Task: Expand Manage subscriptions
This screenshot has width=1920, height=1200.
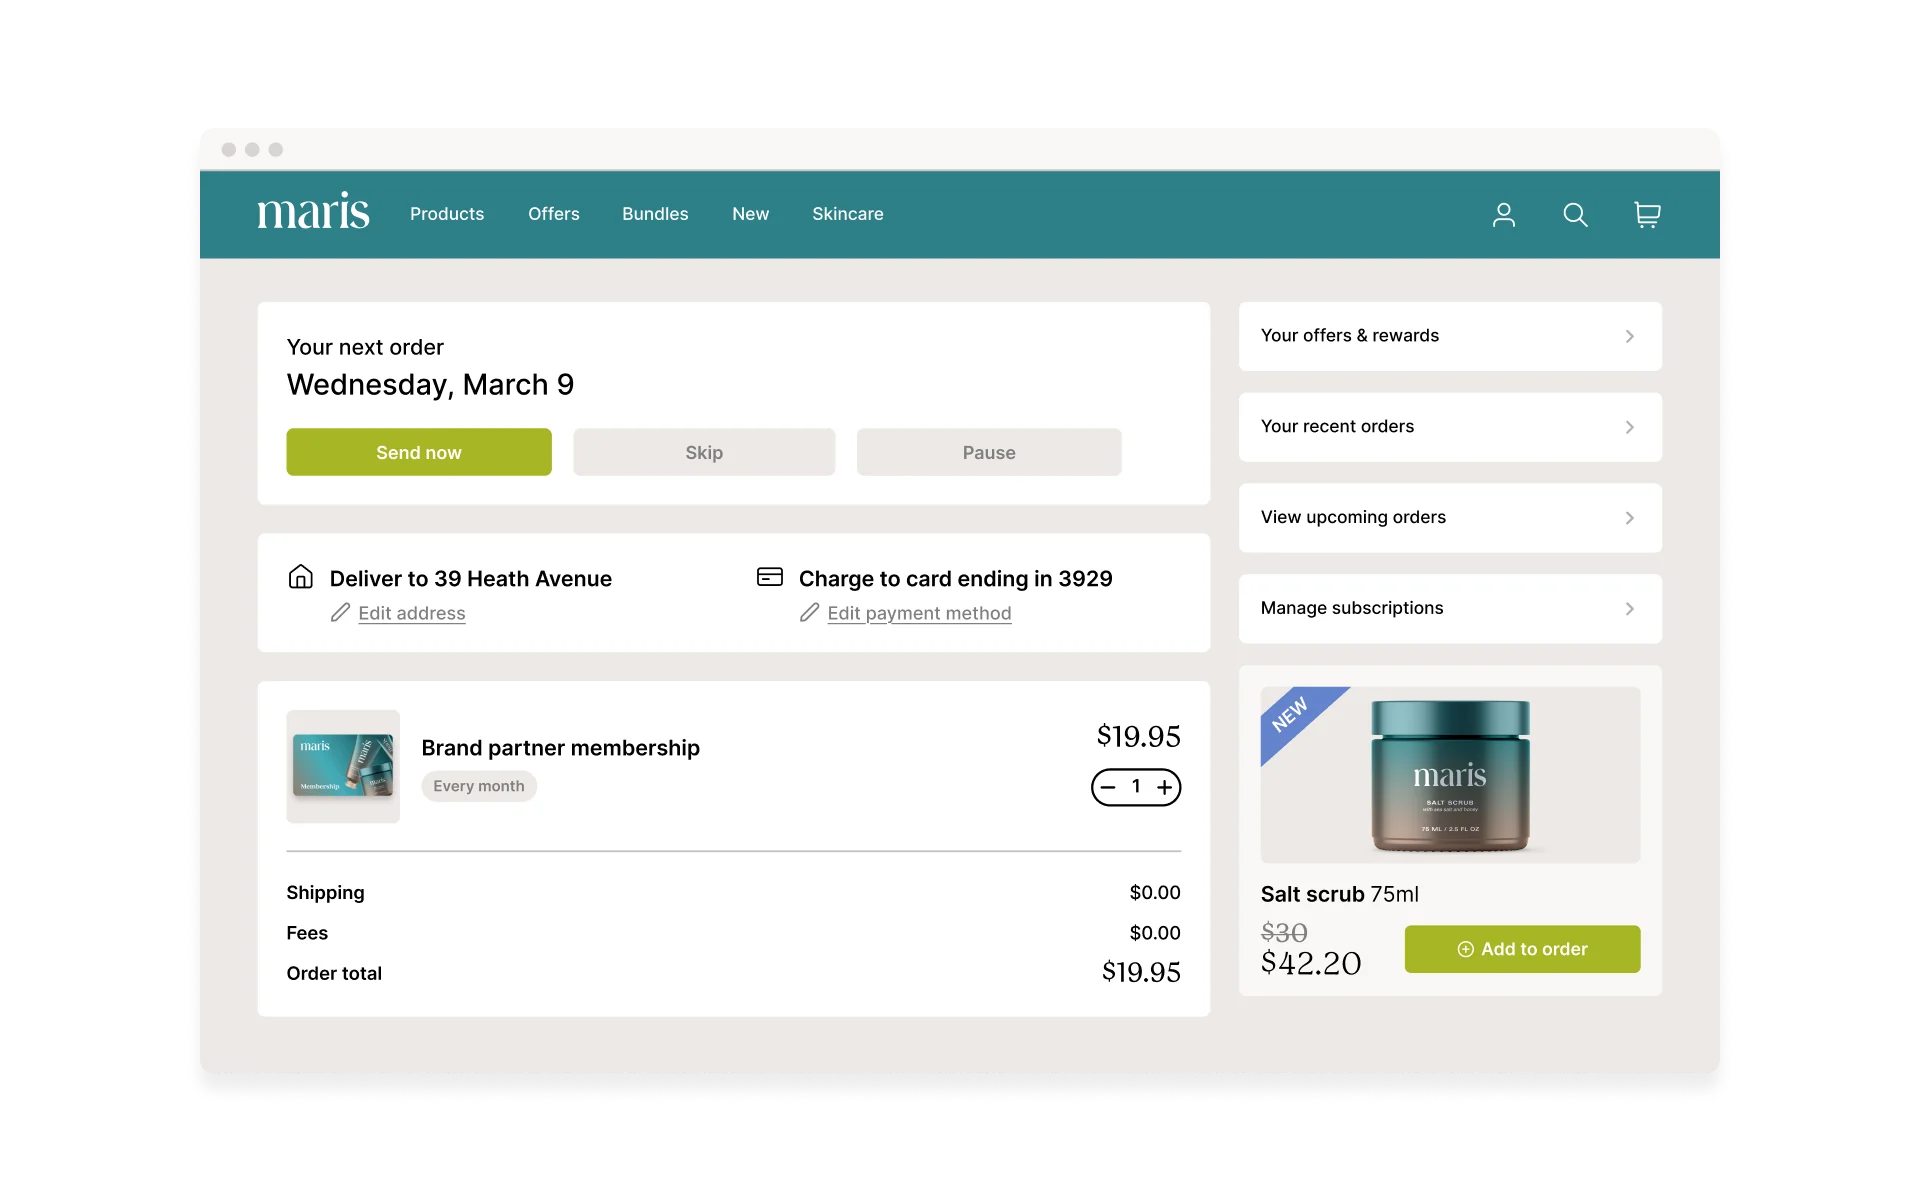Action: point(1449,608)
